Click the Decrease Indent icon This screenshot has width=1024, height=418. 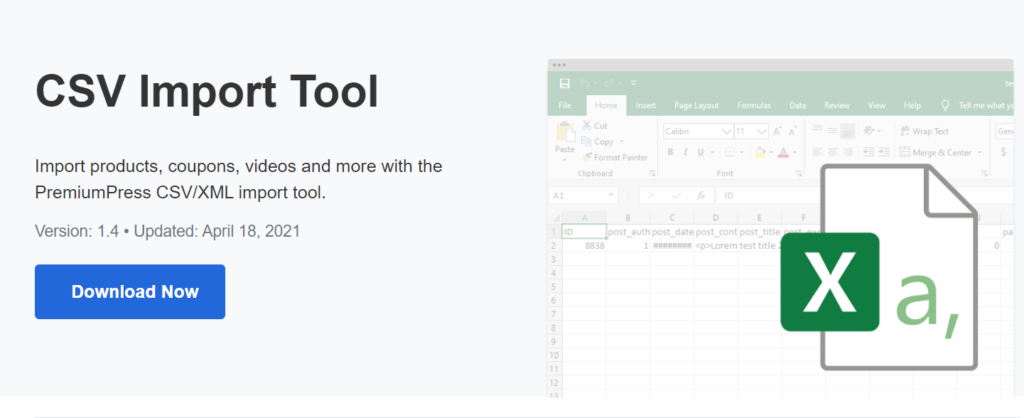(x=869, y=152)
